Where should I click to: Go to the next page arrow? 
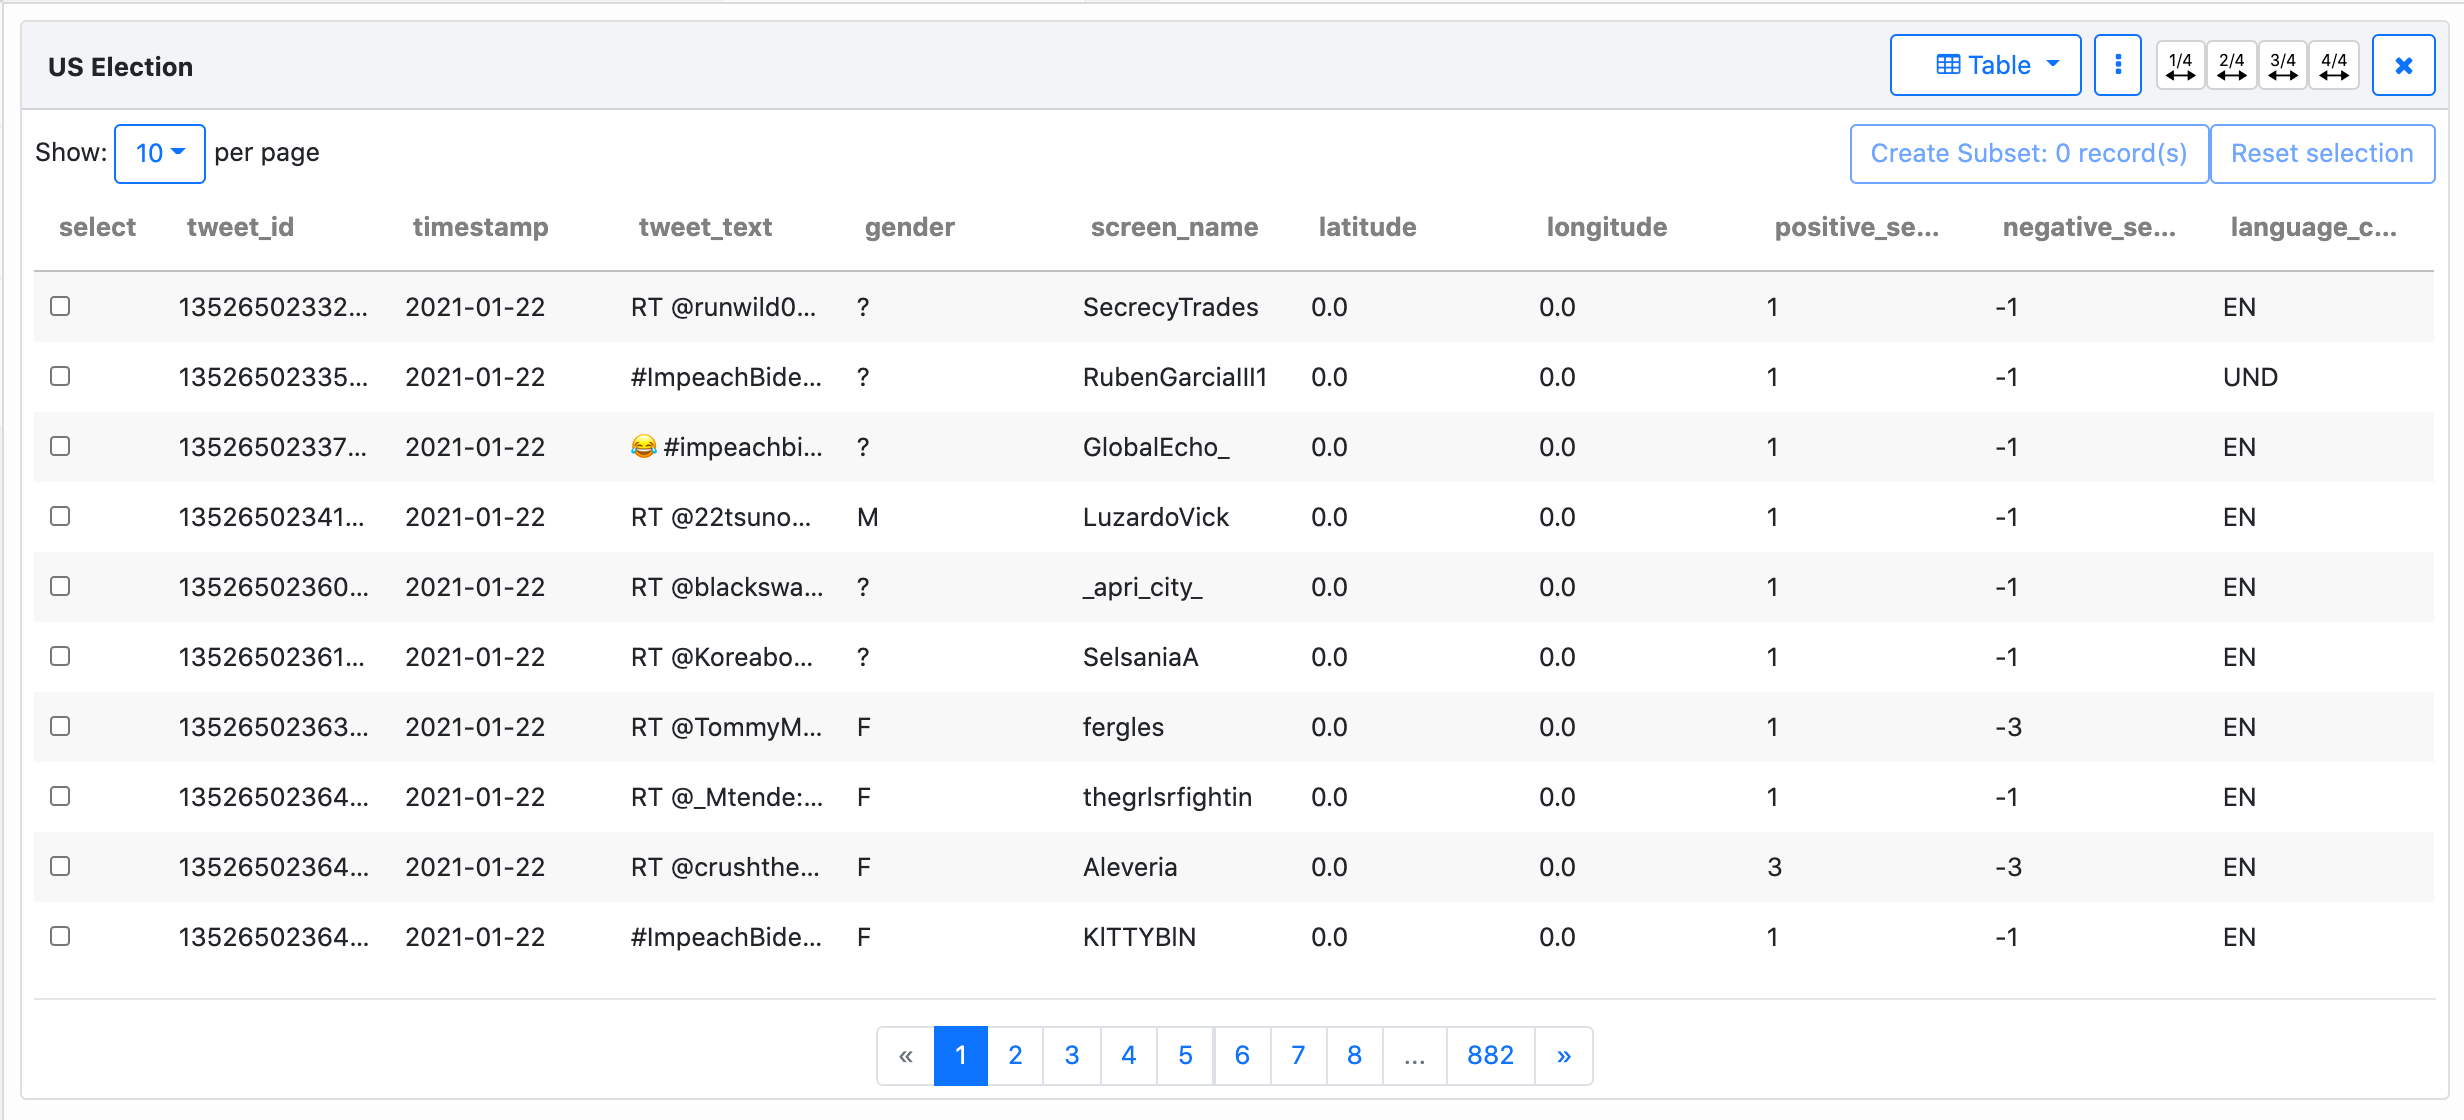point(1563,1055)
